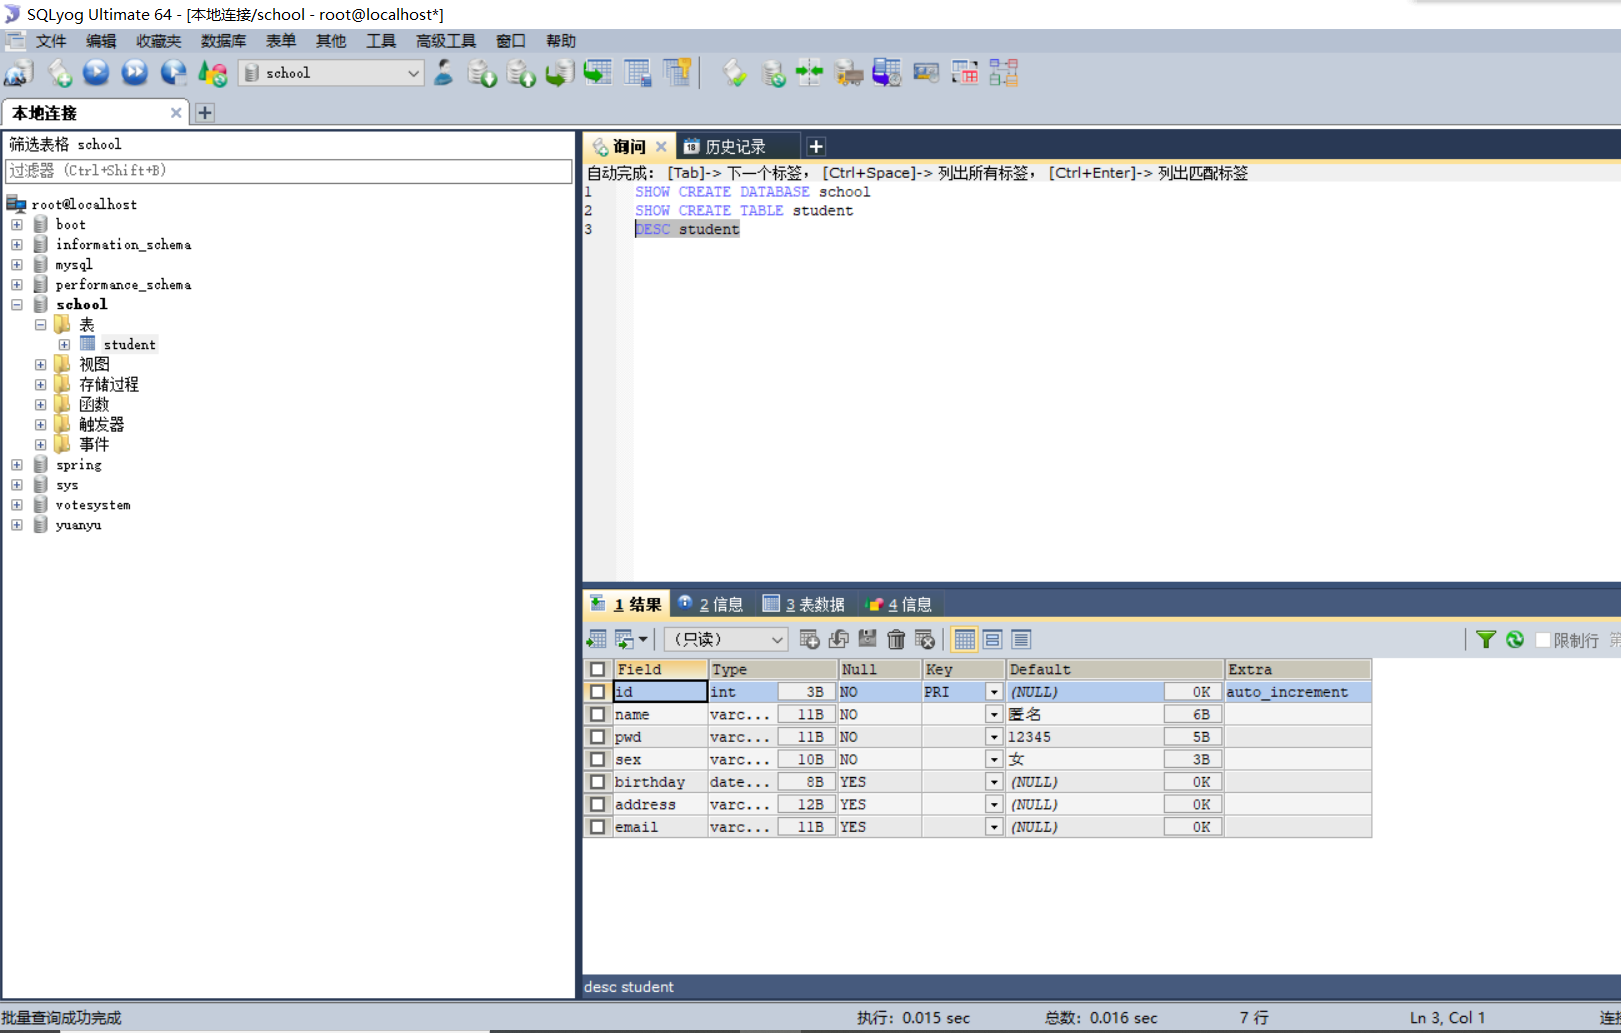1621x1033 pixels.
Task: Open the read-only mode dropdown
Action: coord(776,640)
